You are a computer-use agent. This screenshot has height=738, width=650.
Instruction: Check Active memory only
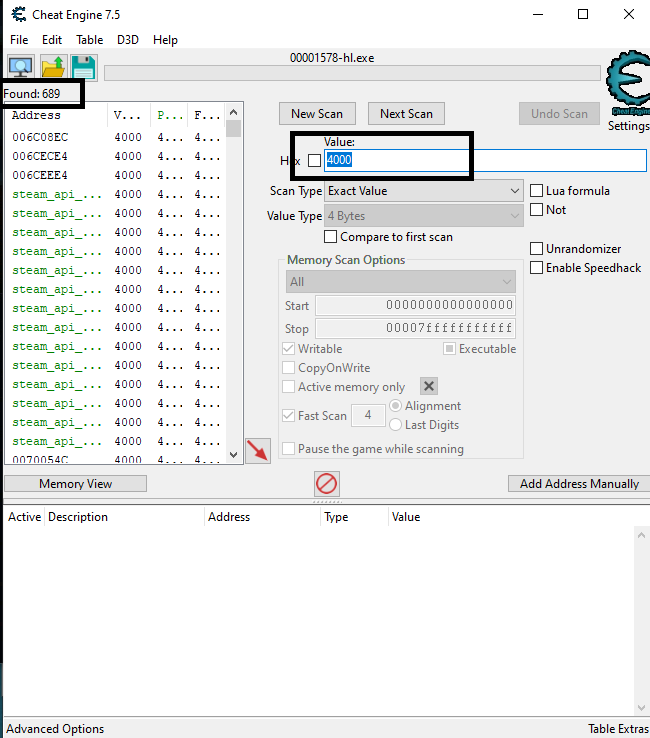(289, 386)
